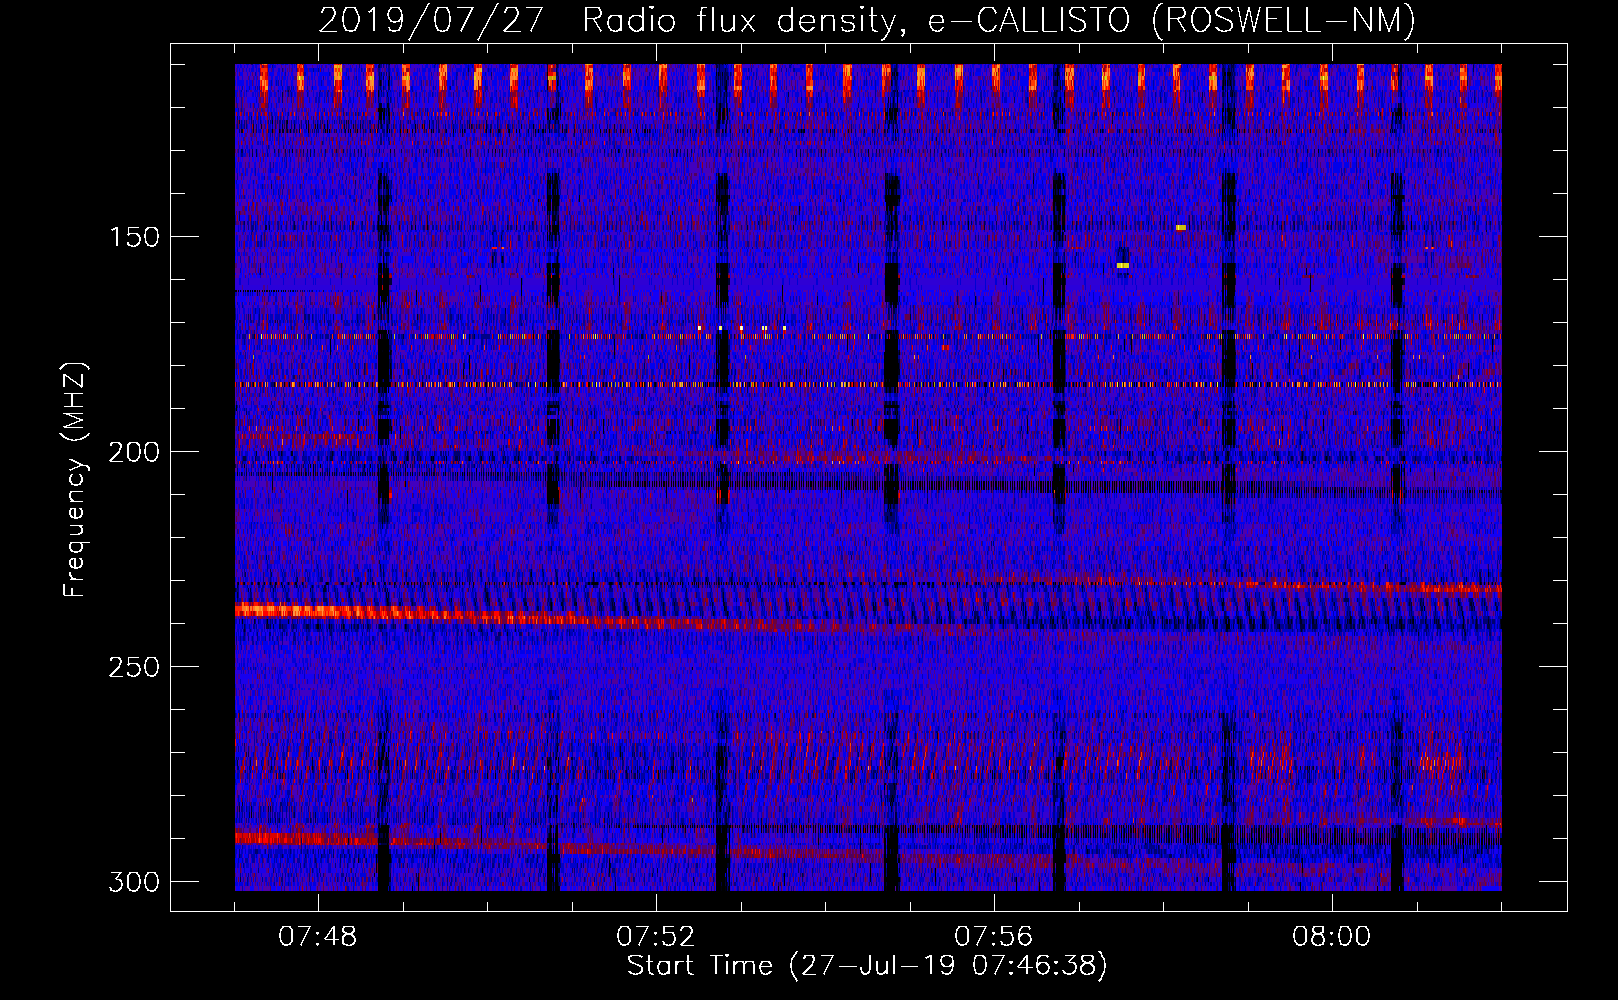Click the 07:56 time tick label
Viewport: 1618px width, 1000px height.
[x=994, y=936]
